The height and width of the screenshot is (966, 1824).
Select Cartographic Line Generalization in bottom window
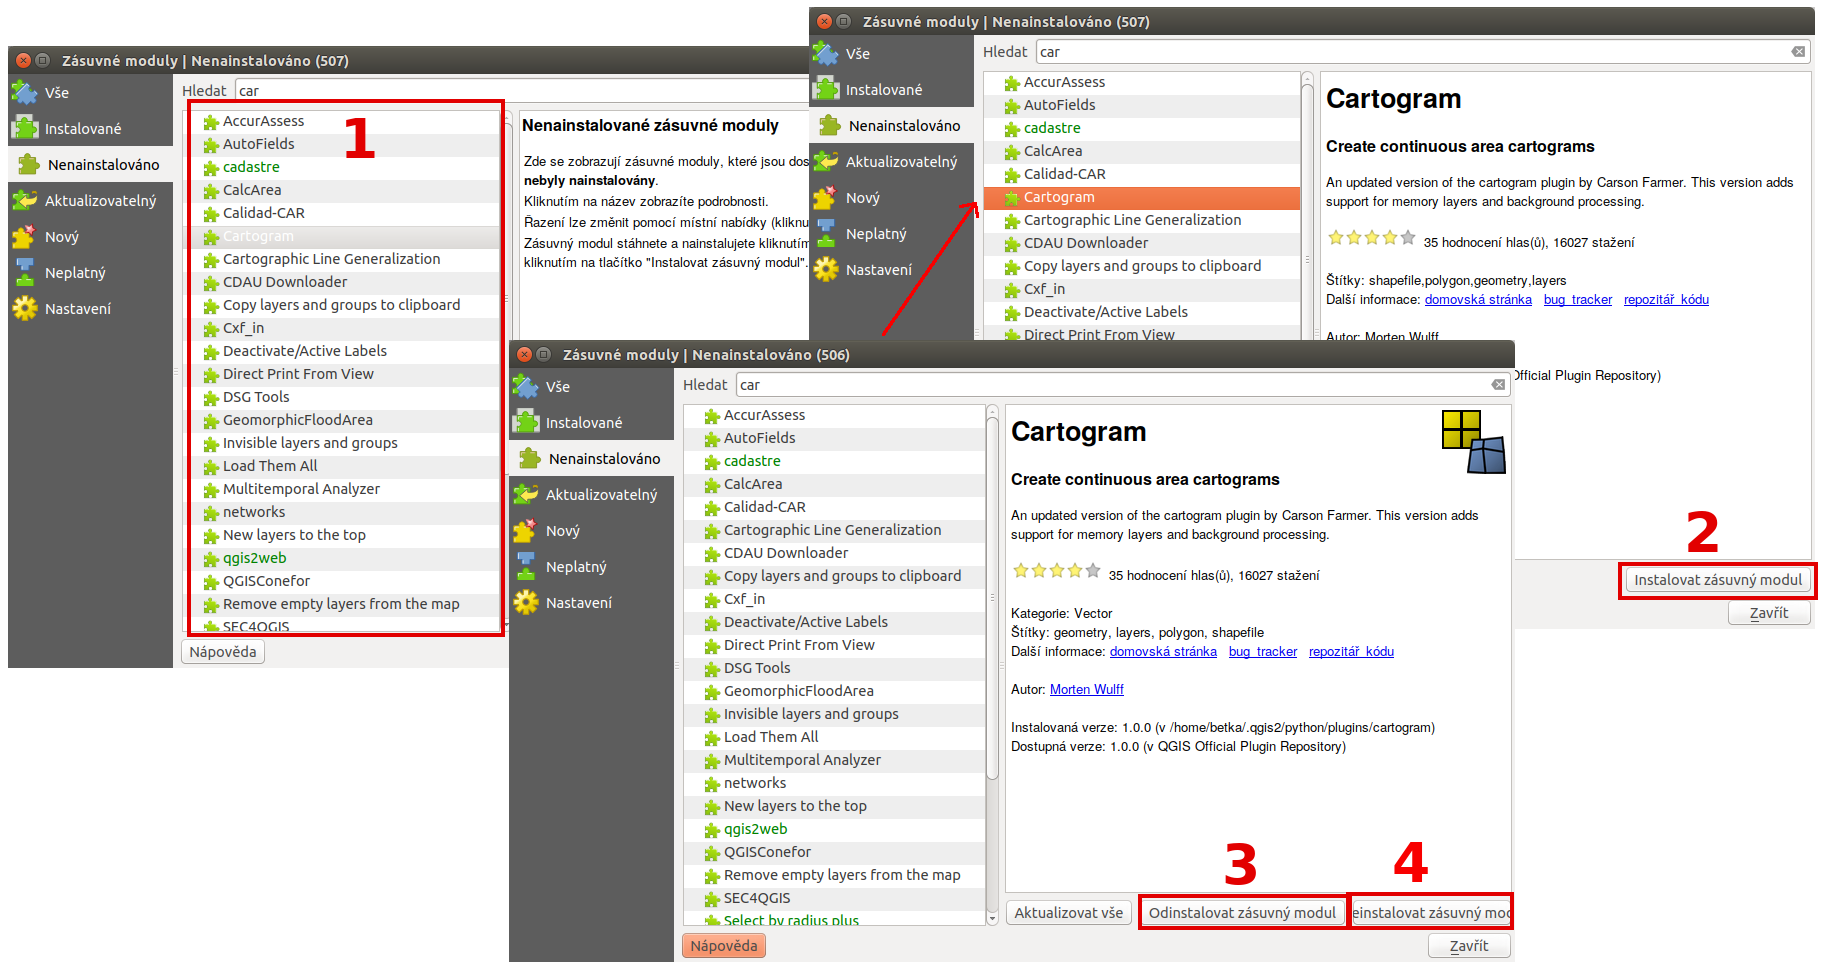click(834, 530)
